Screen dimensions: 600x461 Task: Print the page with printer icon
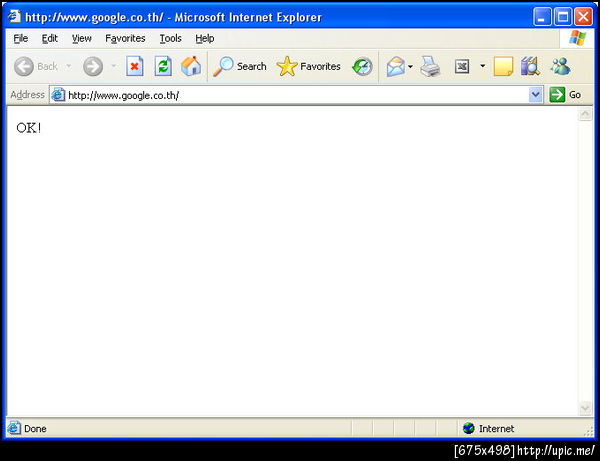coord(430,67)
